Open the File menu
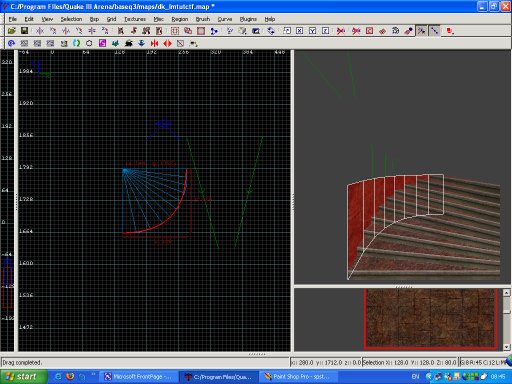 13,19
